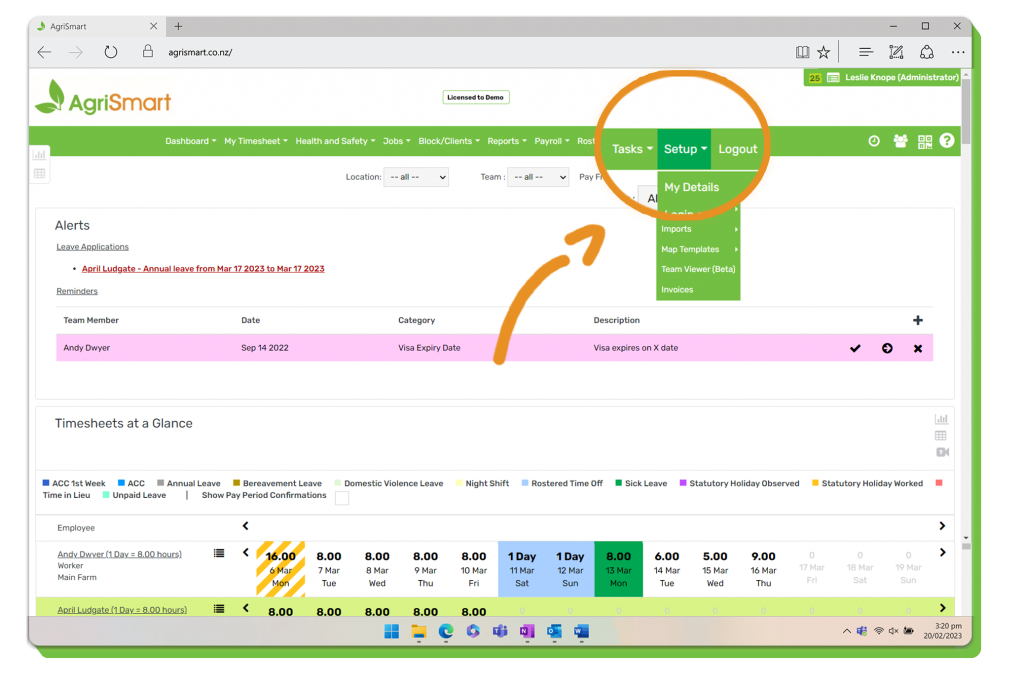The width and height of the screenshot is (1024, 693).
Task: Click the QR code icon
Action: click(x=924, y=142)
